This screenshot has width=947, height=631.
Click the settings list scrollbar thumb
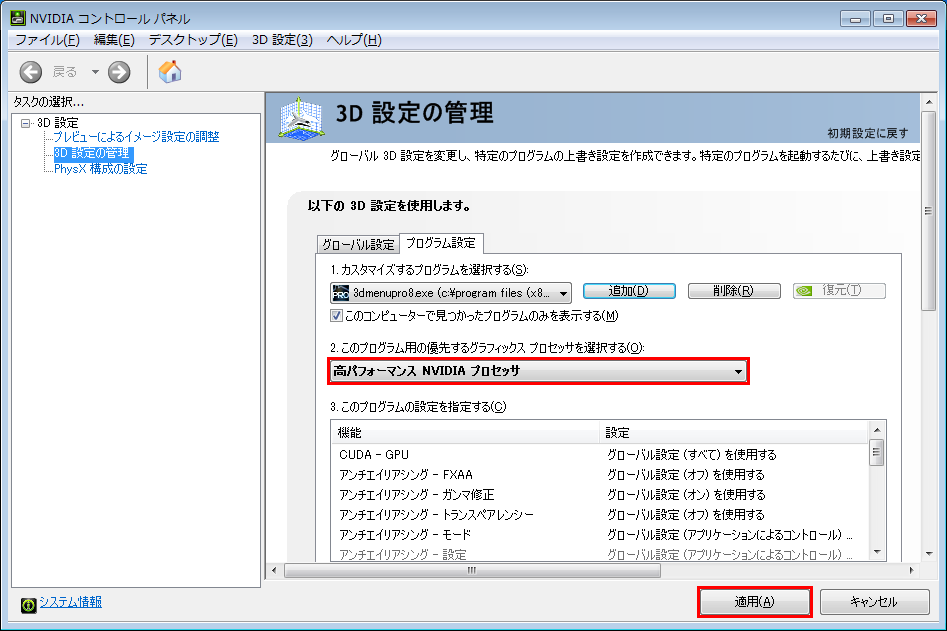click(x=877, y=452)
